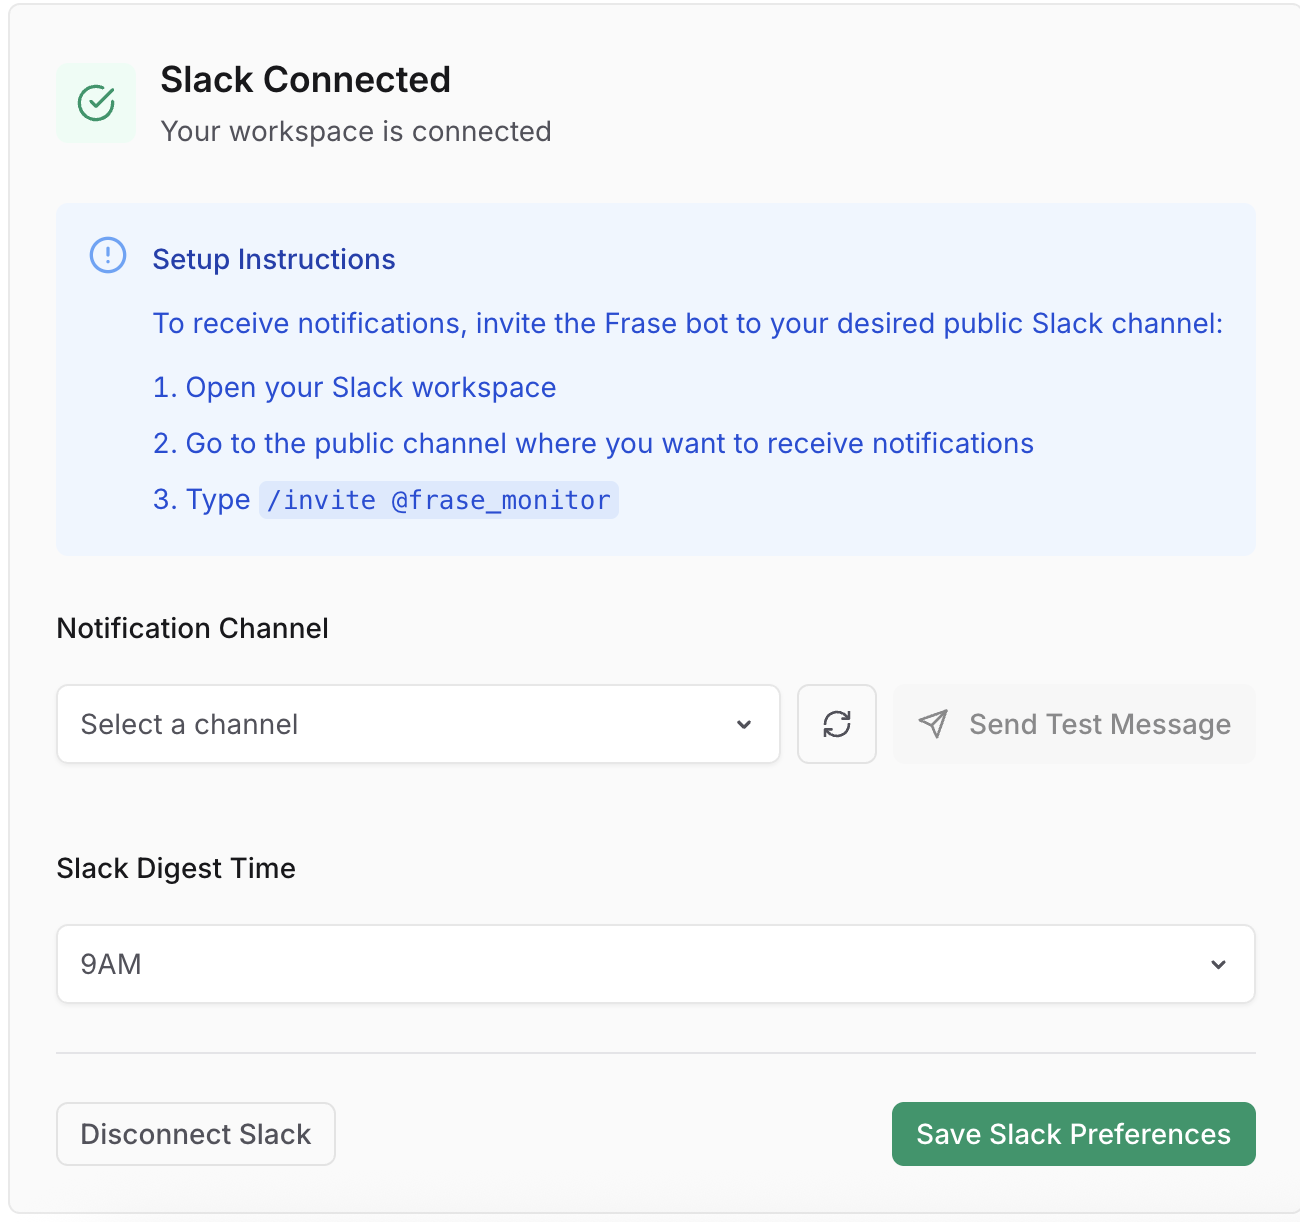This screenshot has height=1222, width=1300.
Task: Click the /invite @frase_monitor code snippet
Action: tap(439, 500)
